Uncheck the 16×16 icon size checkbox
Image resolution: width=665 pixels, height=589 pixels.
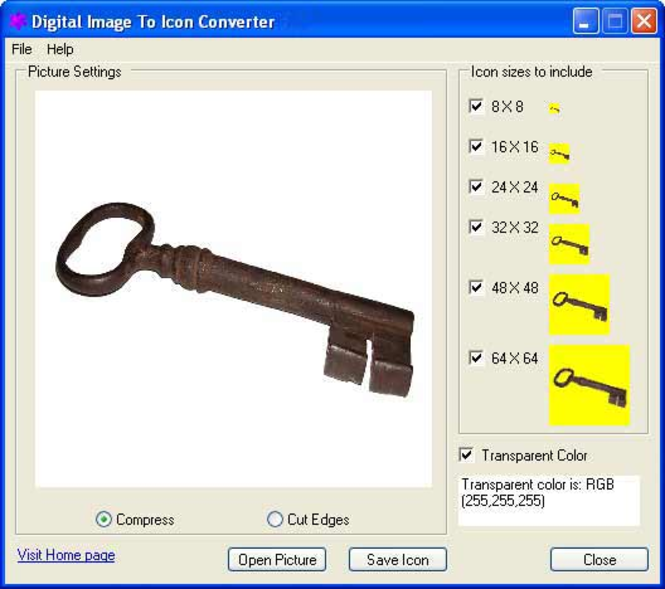coord(476,147)
